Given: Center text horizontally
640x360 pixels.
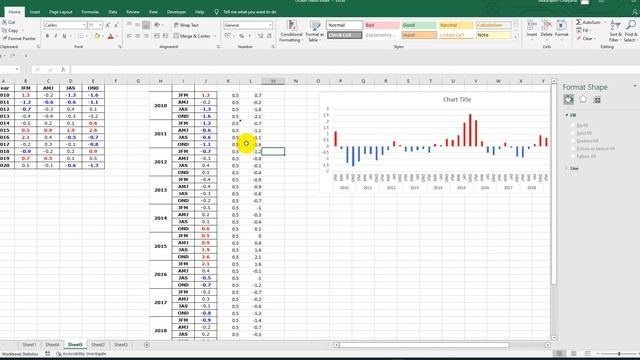Looking at the screenshot, I should 138,36.
